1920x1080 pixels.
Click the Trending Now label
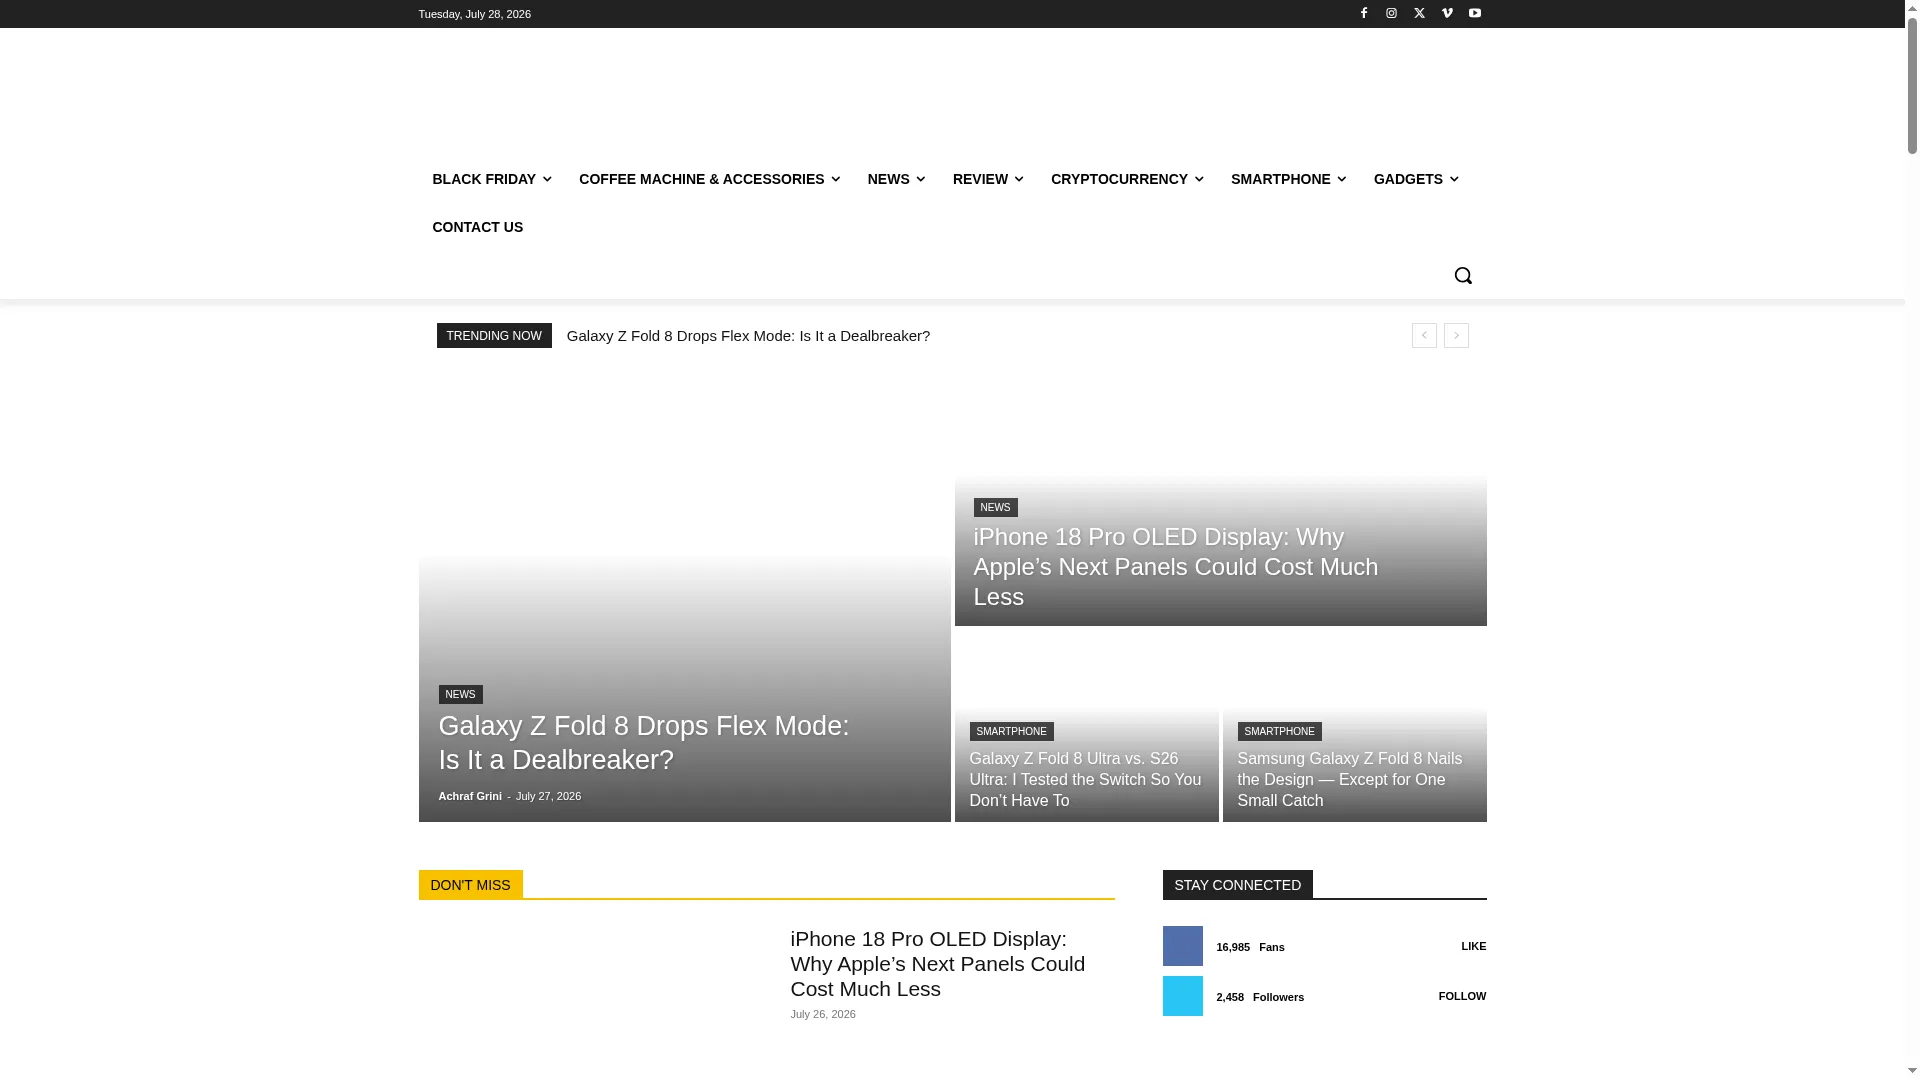(x=494, y=336)
